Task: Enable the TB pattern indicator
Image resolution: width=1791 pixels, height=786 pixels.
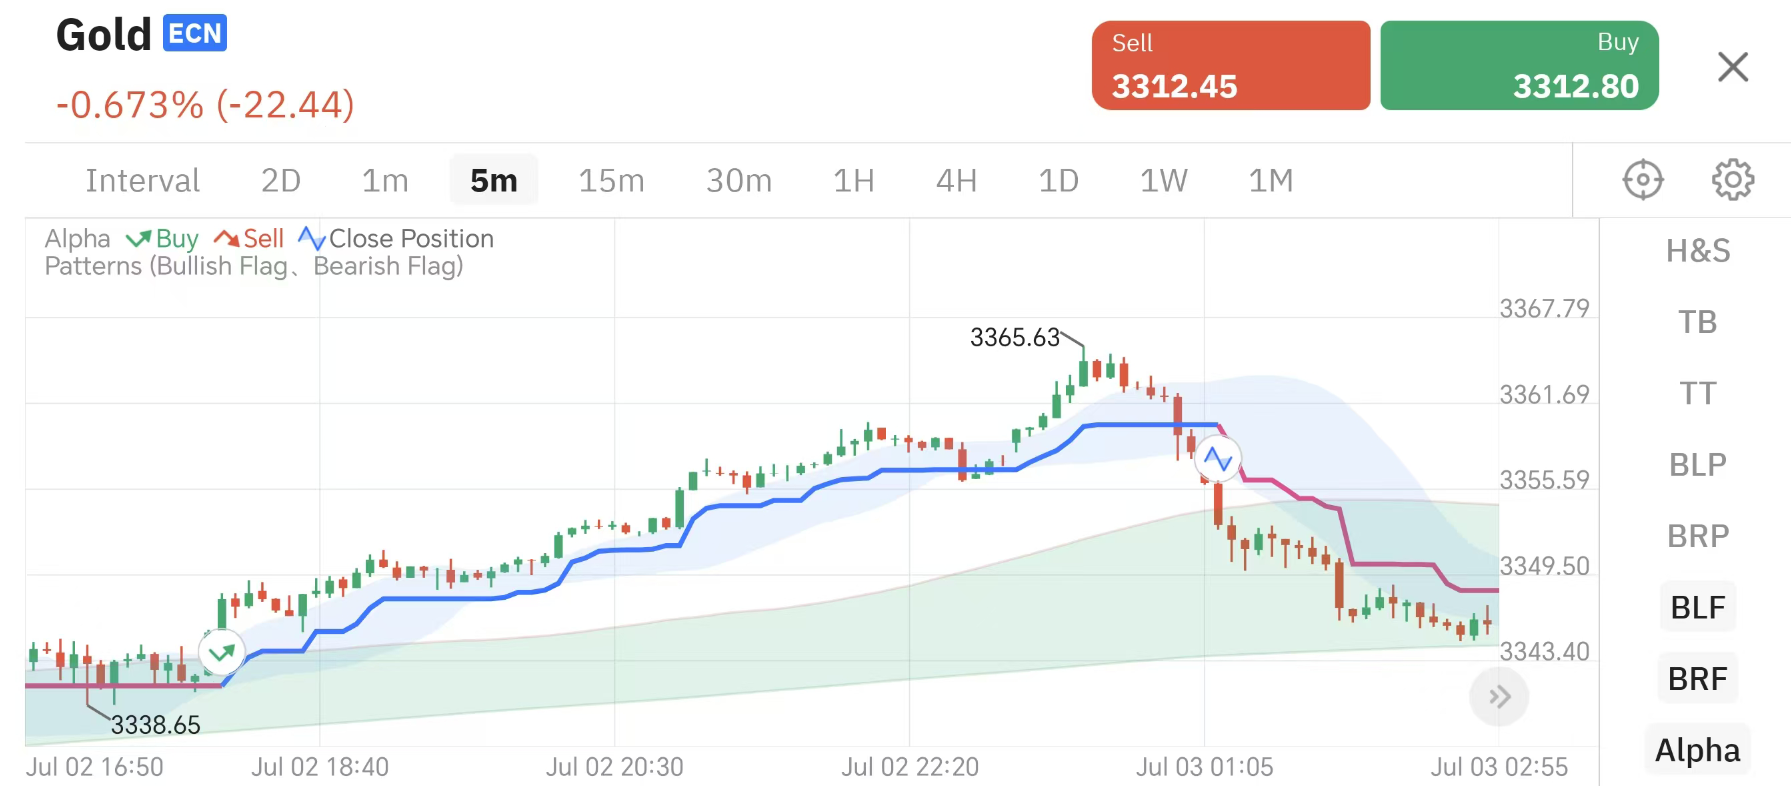Action: click(x=1697, y=322)
